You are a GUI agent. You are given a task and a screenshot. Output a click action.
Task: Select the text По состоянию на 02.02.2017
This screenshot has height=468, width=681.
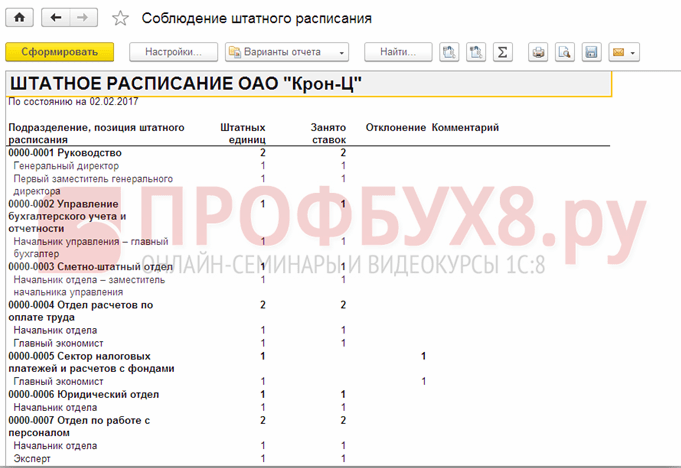pos(73,102)
